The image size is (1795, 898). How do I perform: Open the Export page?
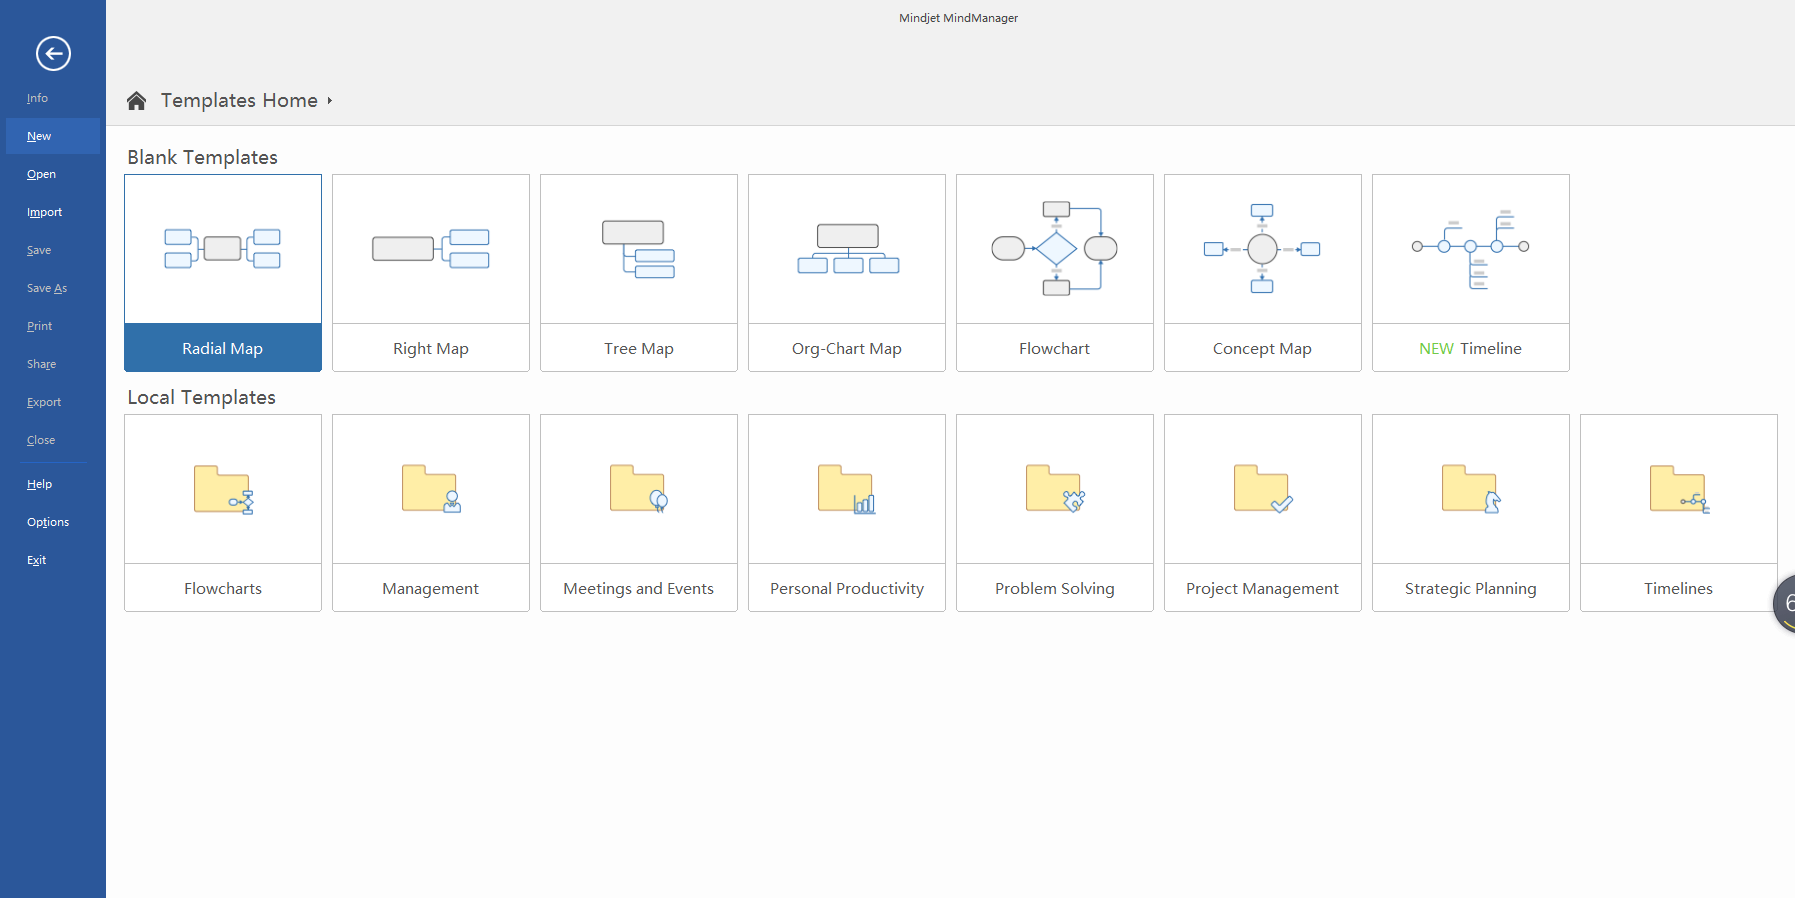click(44, 402)
